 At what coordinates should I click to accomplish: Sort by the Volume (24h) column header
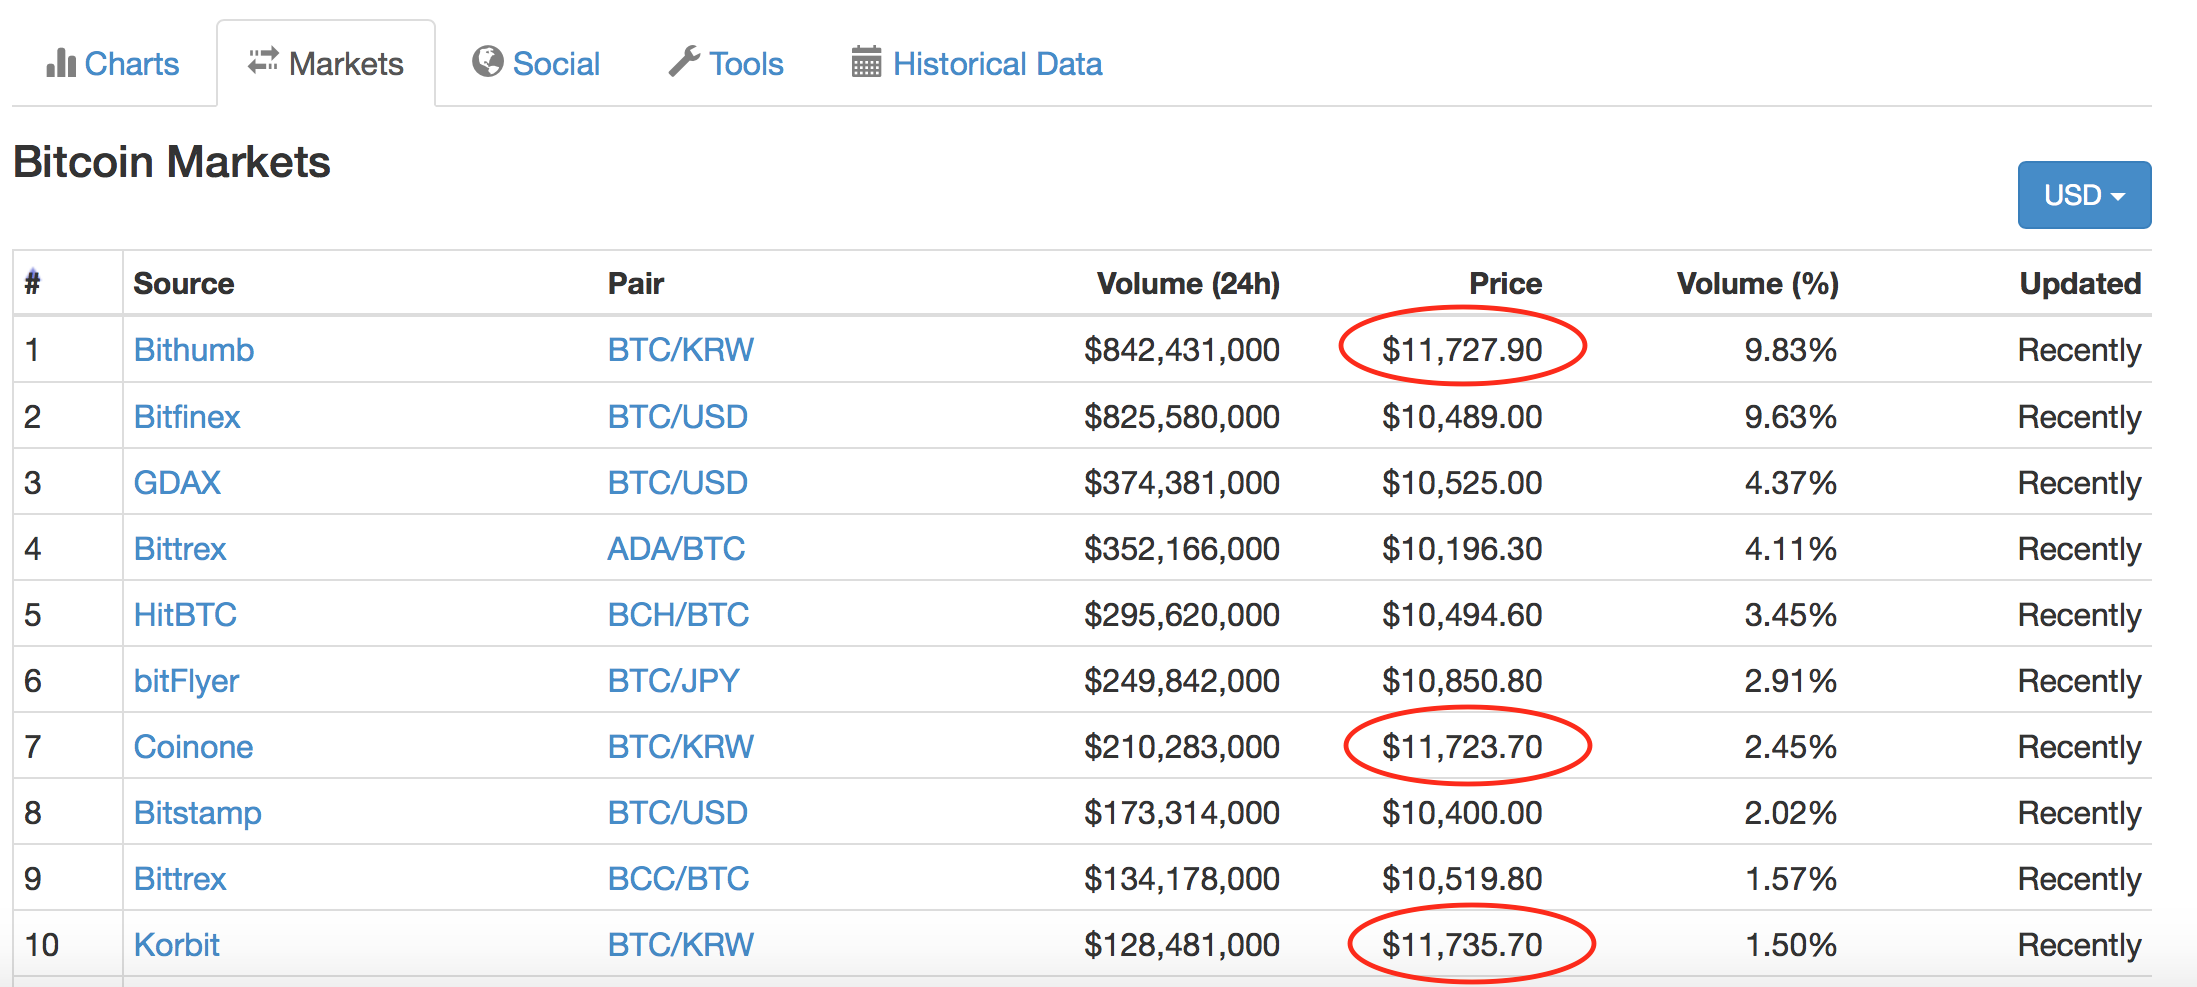point(1187,284)
